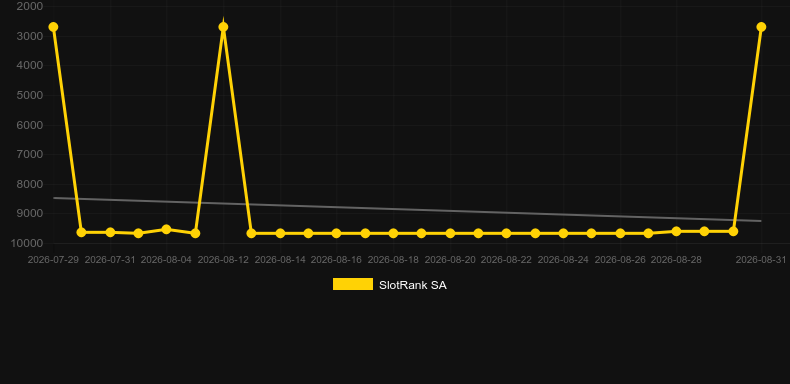Click the 5000 y-axis label
790x384 pixels.
click(x=30, y=95)
